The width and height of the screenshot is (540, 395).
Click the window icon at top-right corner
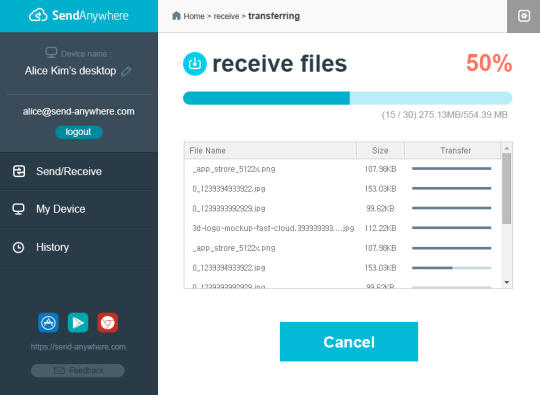click(x=524, y=16)
